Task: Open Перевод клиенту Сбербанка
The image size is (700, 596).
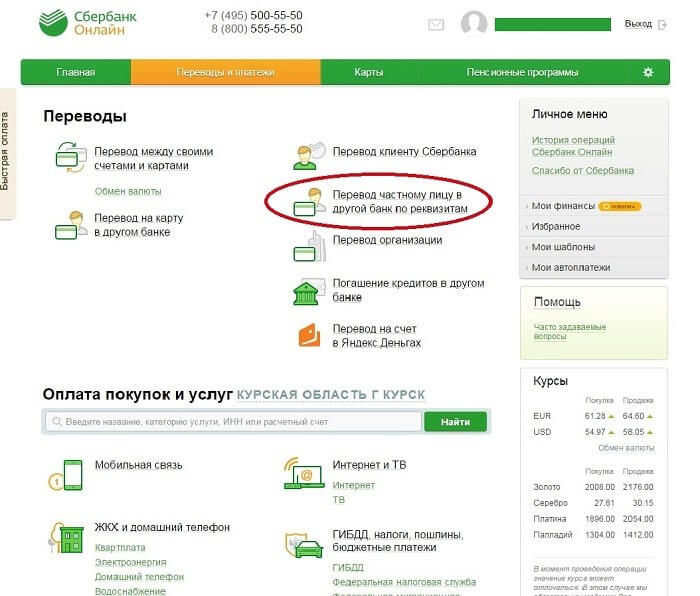Action: (404, 152)
